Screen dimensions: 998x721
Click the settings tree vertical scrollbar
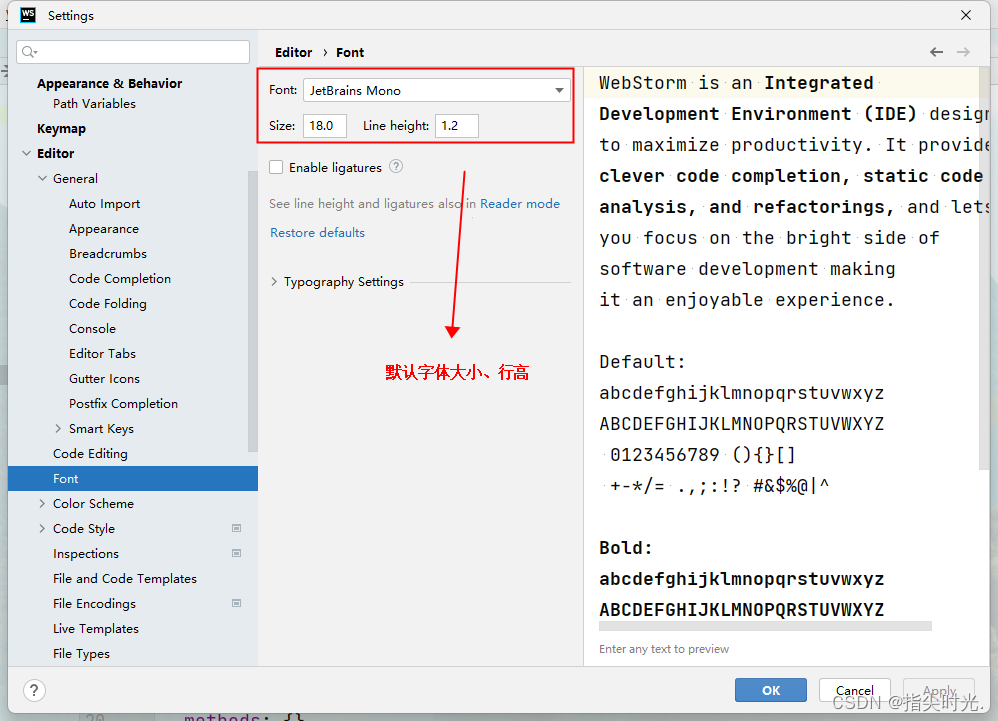coord(253,312)
